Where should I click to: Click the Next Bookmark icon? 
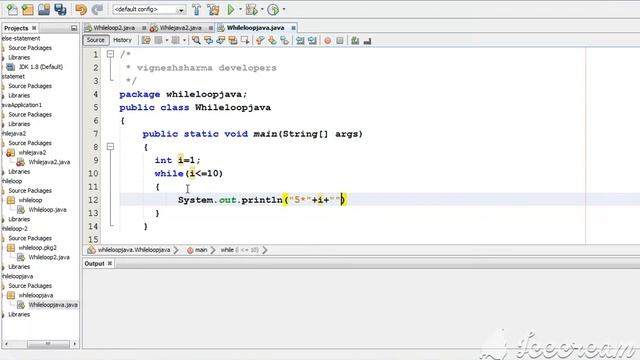[x=272, y=40]
